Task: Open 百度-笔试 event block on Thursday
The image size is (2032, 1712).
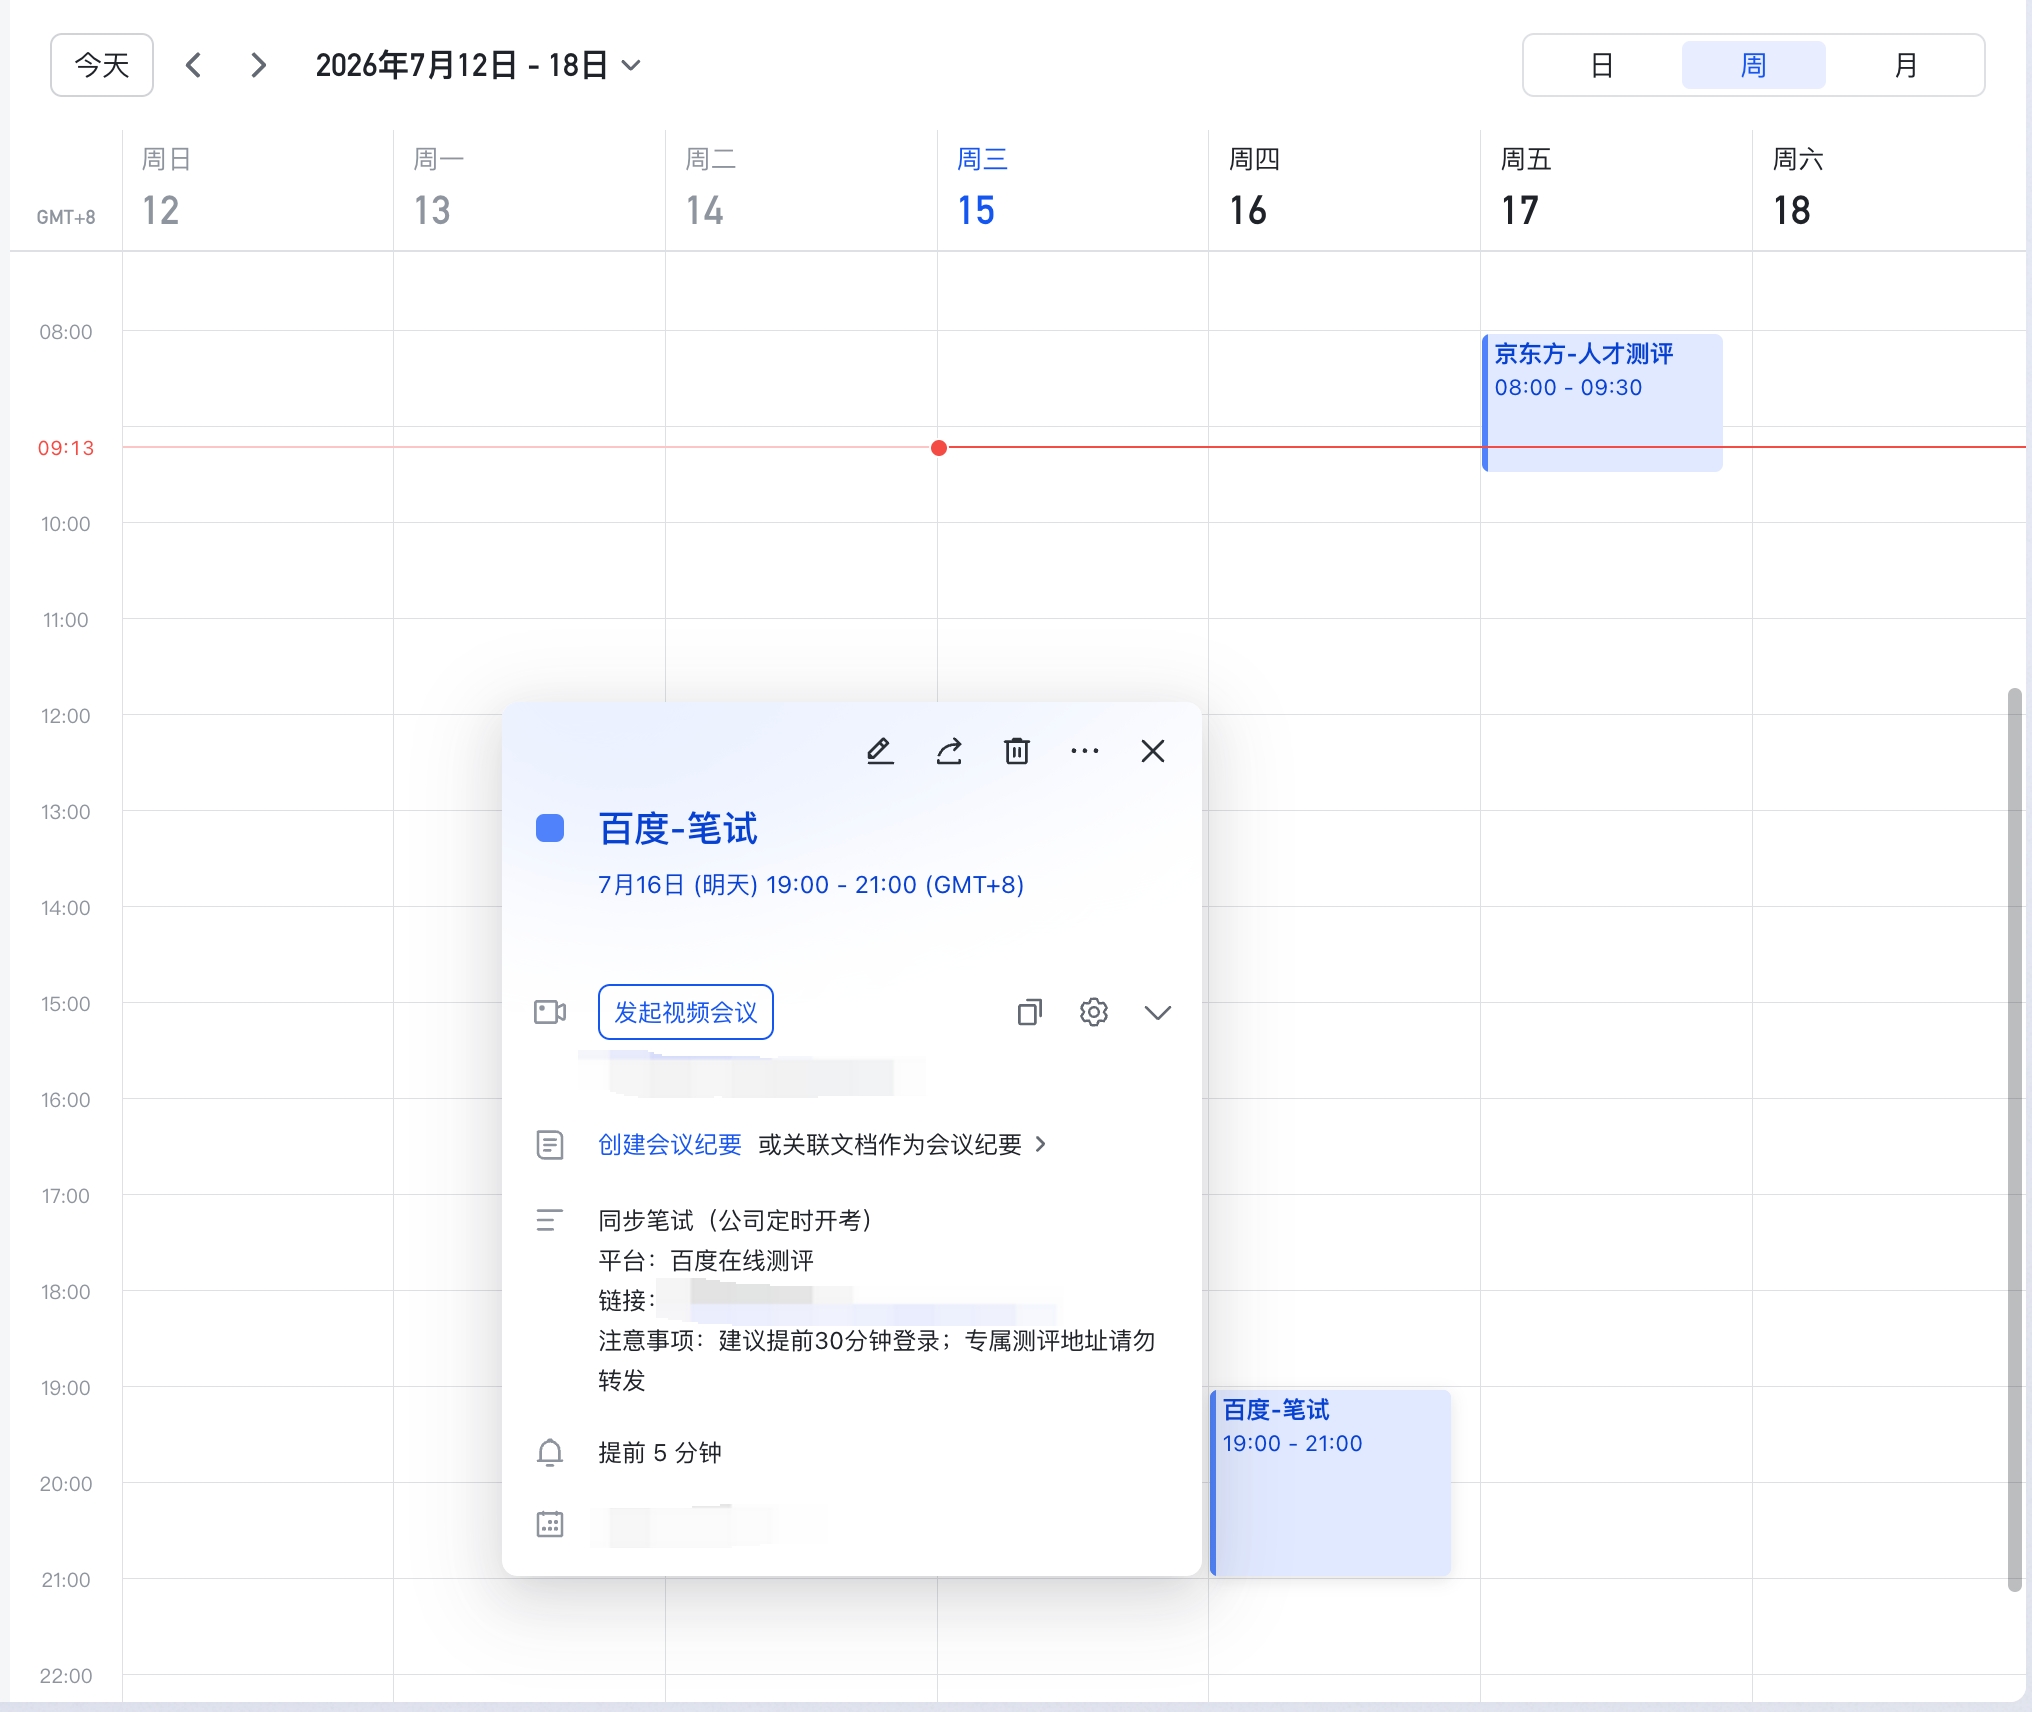Action: (1330, 1482)
